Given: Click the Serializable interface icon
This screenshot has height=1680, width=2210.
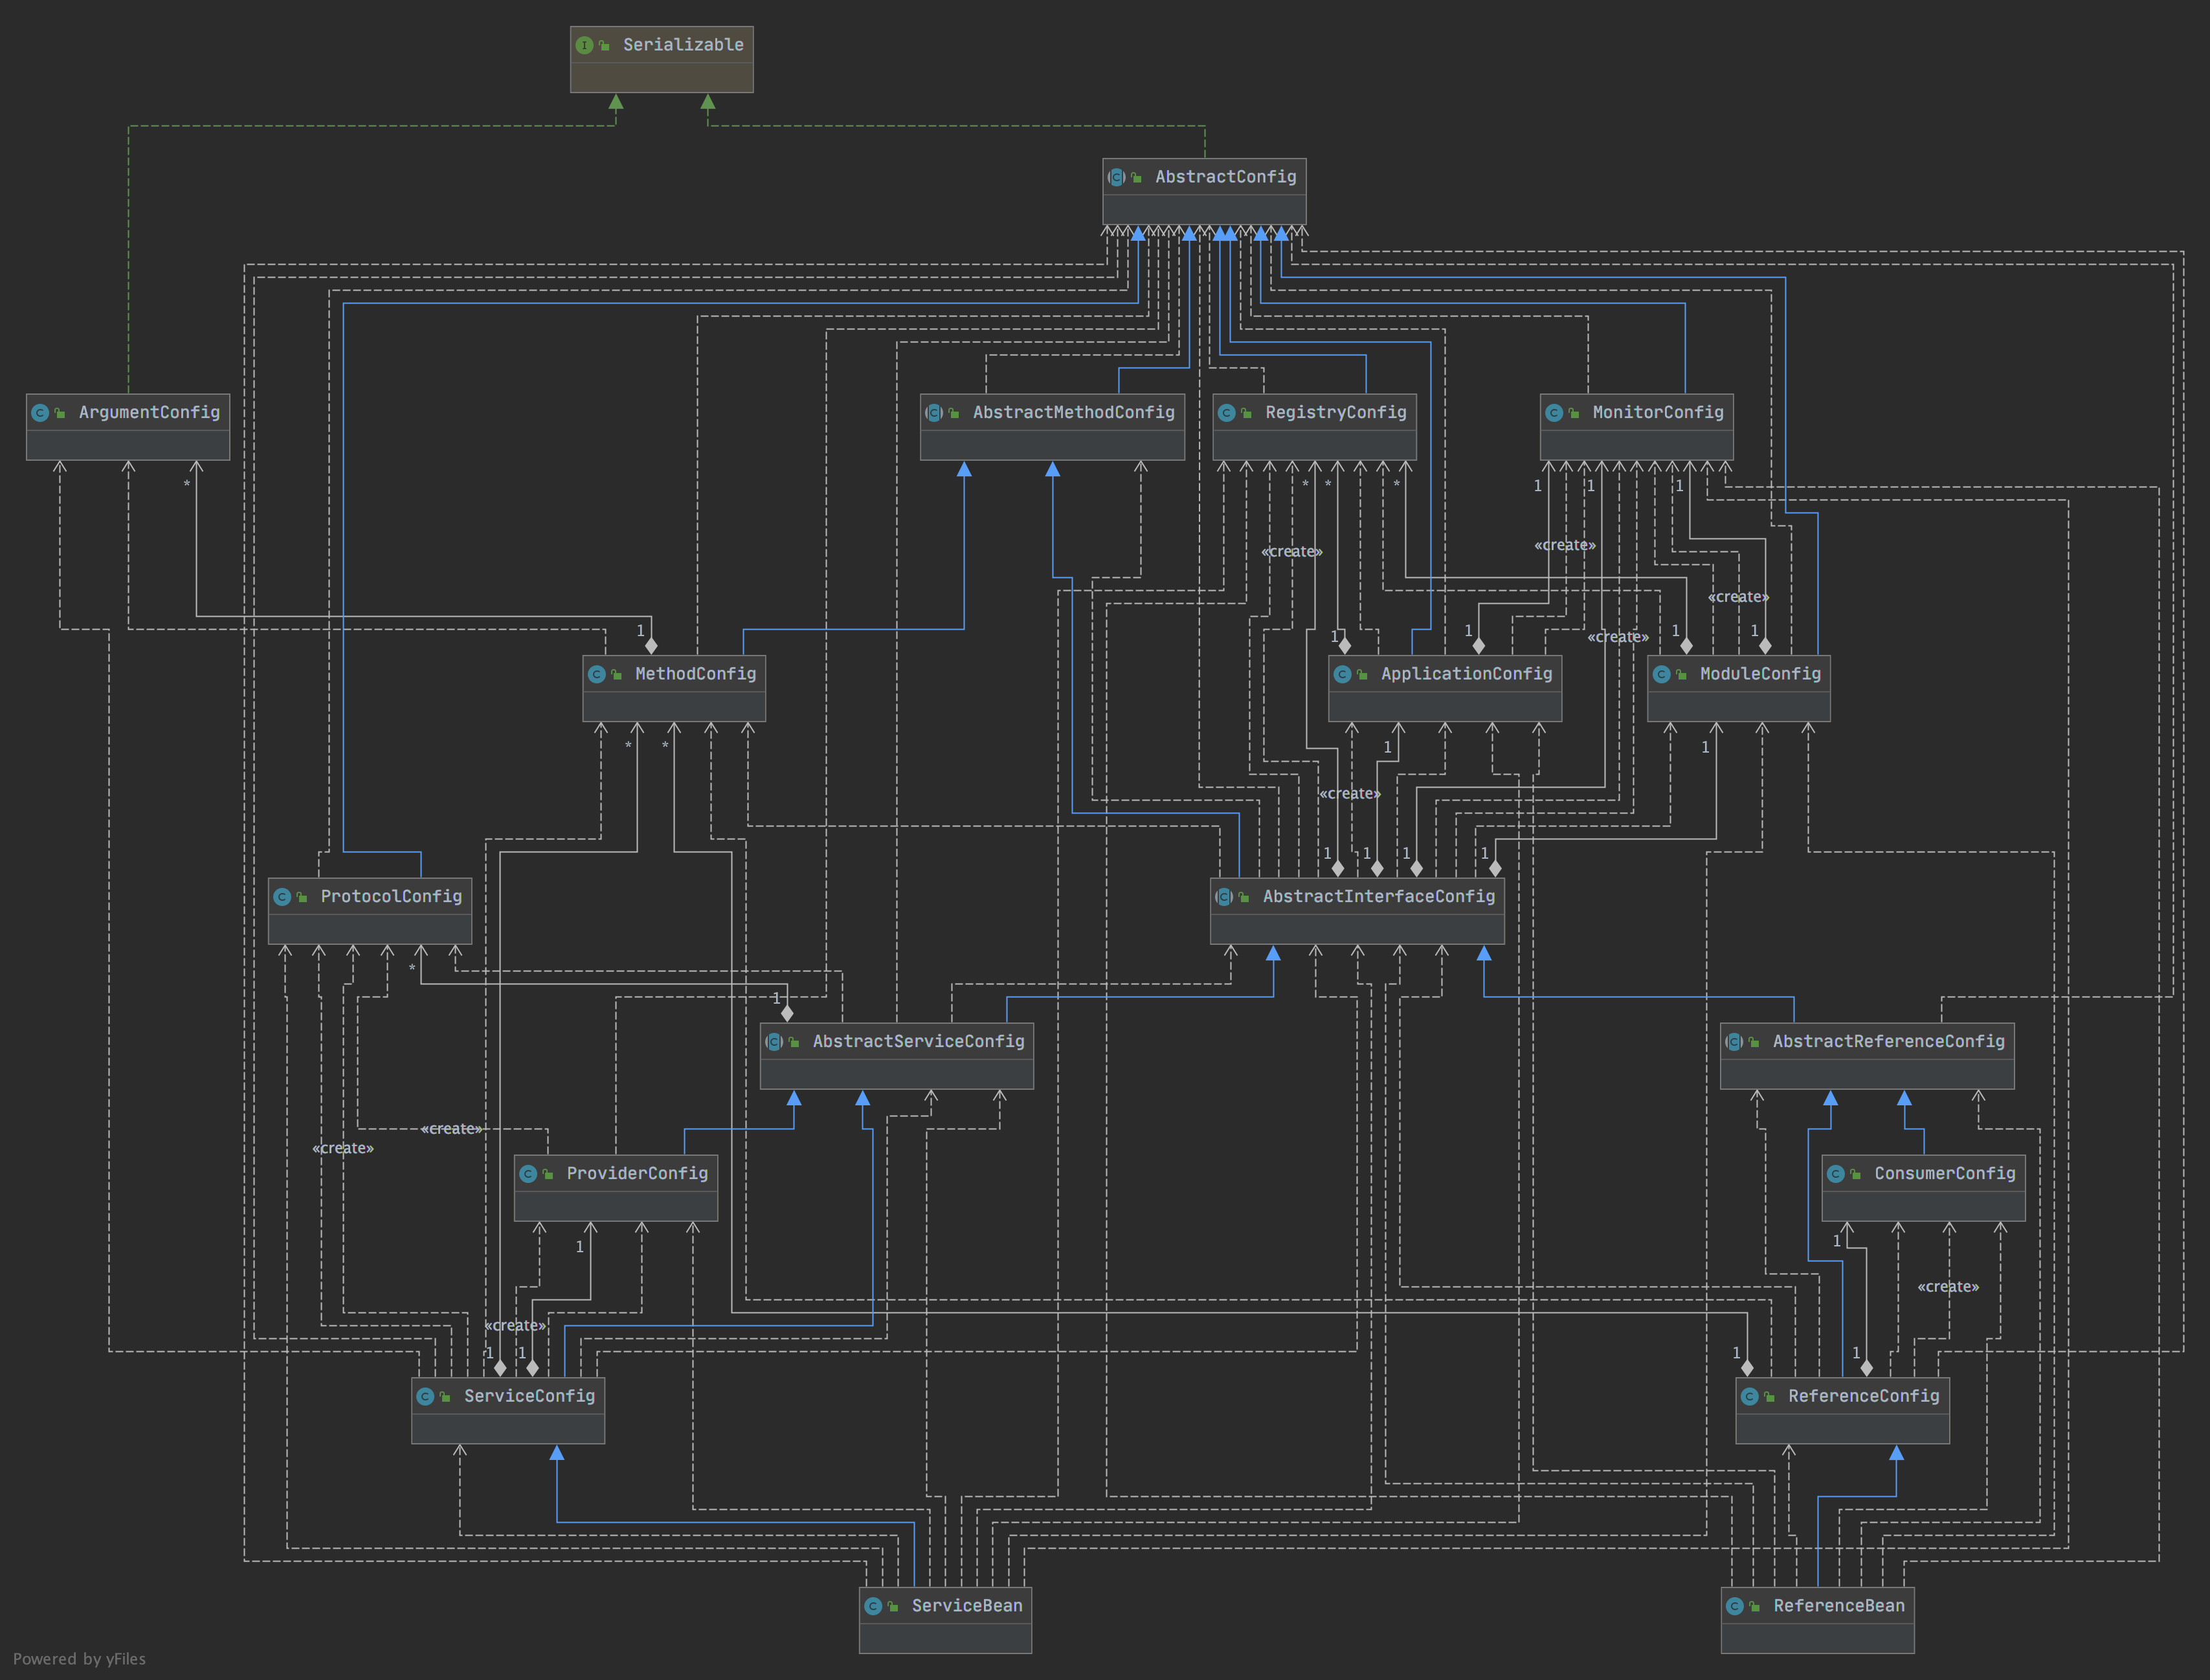Looking at the screenshot, I should click(x=585, y=45).
